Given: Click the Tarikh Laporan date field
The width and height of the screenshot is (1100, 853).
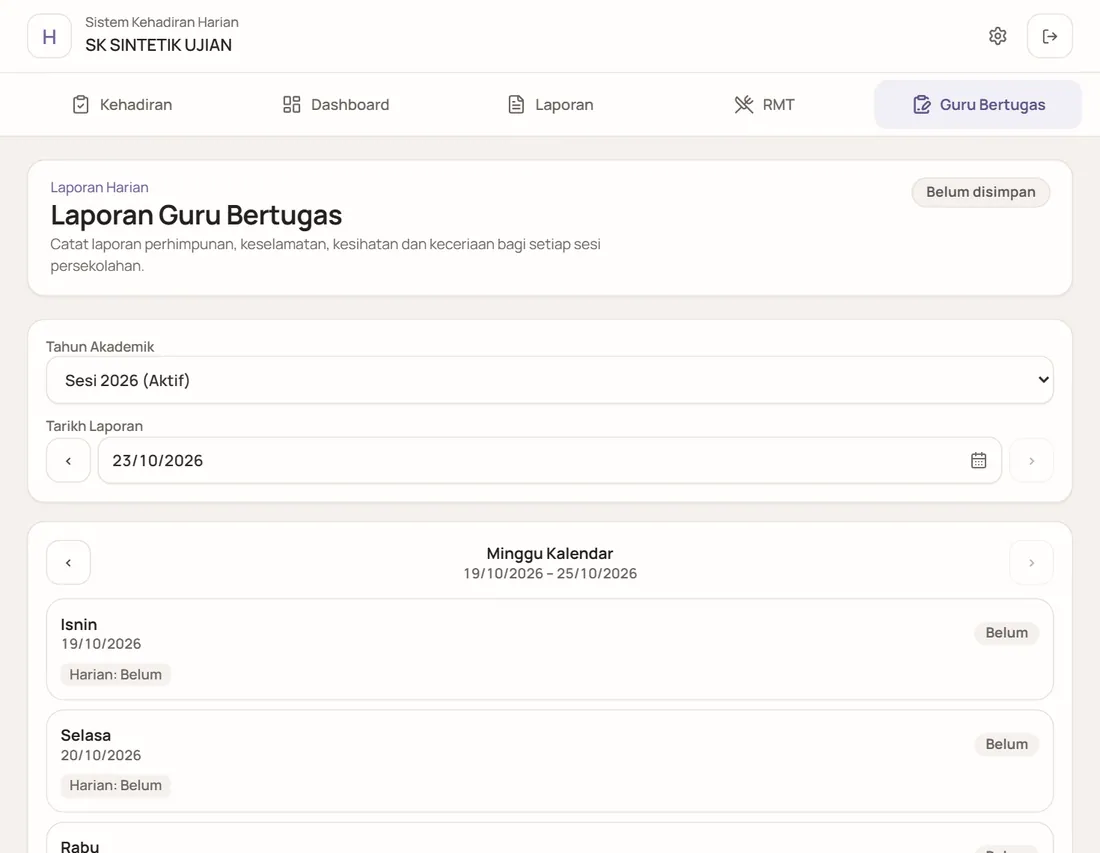Looking at the screenshot, I should pyautogui.click(x=550, y=460).
